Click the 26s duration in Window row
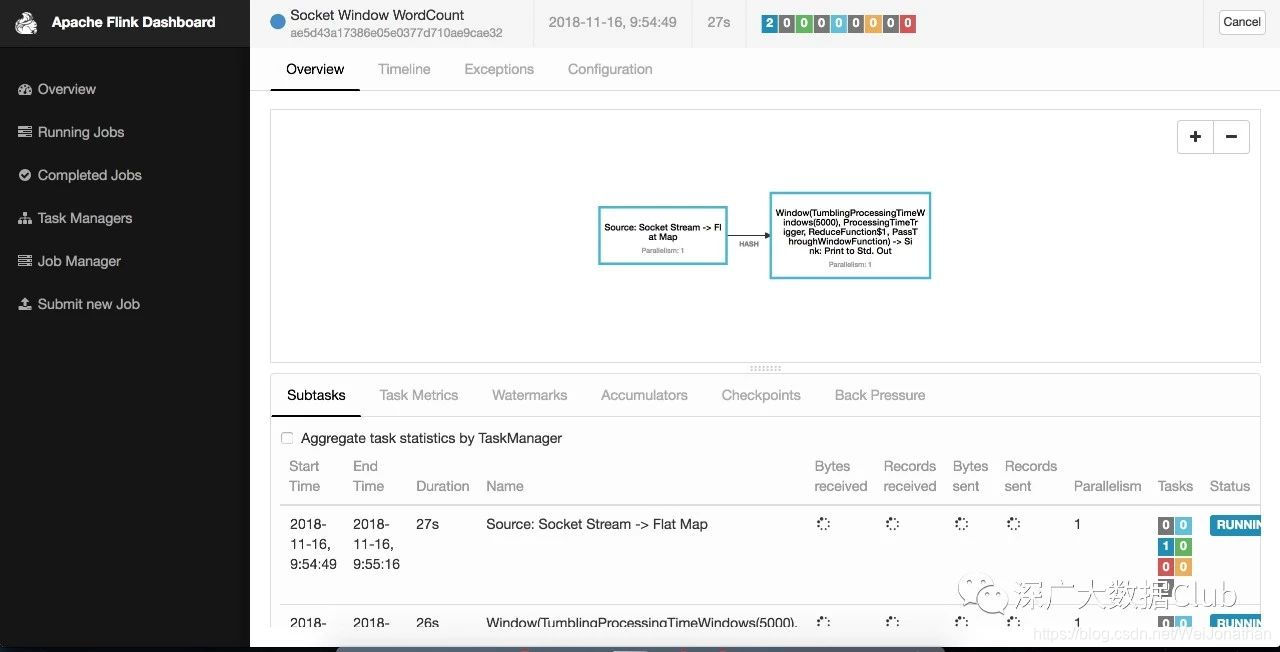The height and width of the screenshot is (652, 1280). [x=427, y=622]
